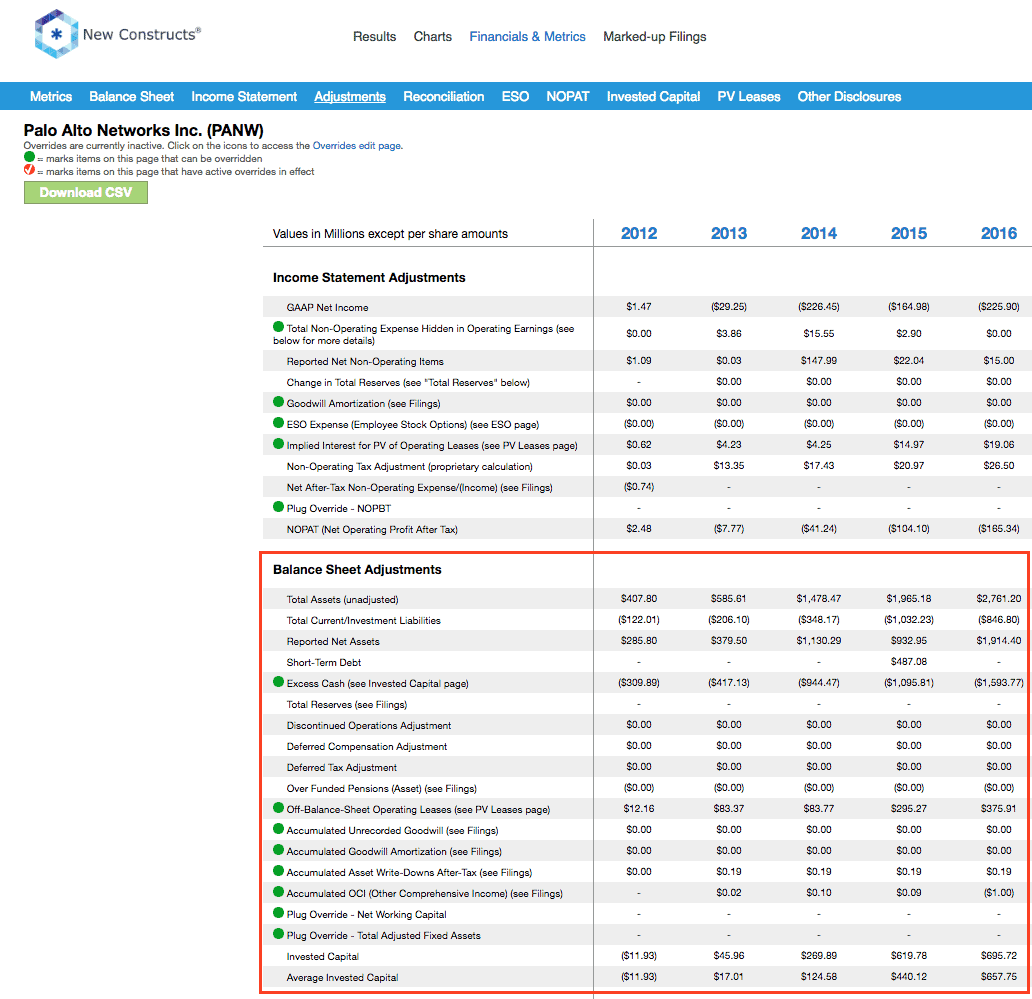Open the Charts section
The image size is (1032, 999).
point(432,37)
